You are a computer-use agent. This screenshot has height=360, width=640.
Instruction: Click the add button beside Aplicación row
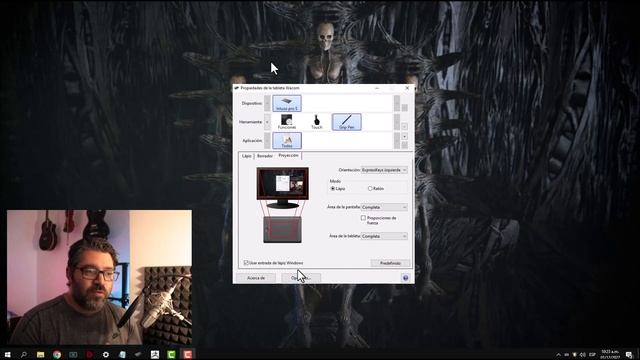[x=404, y=136]
